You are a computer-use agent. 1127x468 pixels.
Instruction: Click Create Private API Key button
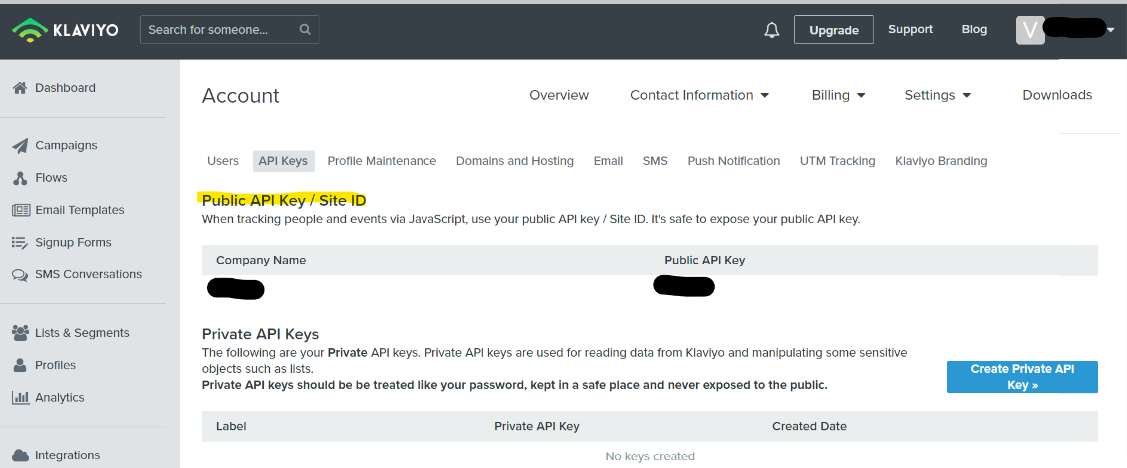point(1022,377)
